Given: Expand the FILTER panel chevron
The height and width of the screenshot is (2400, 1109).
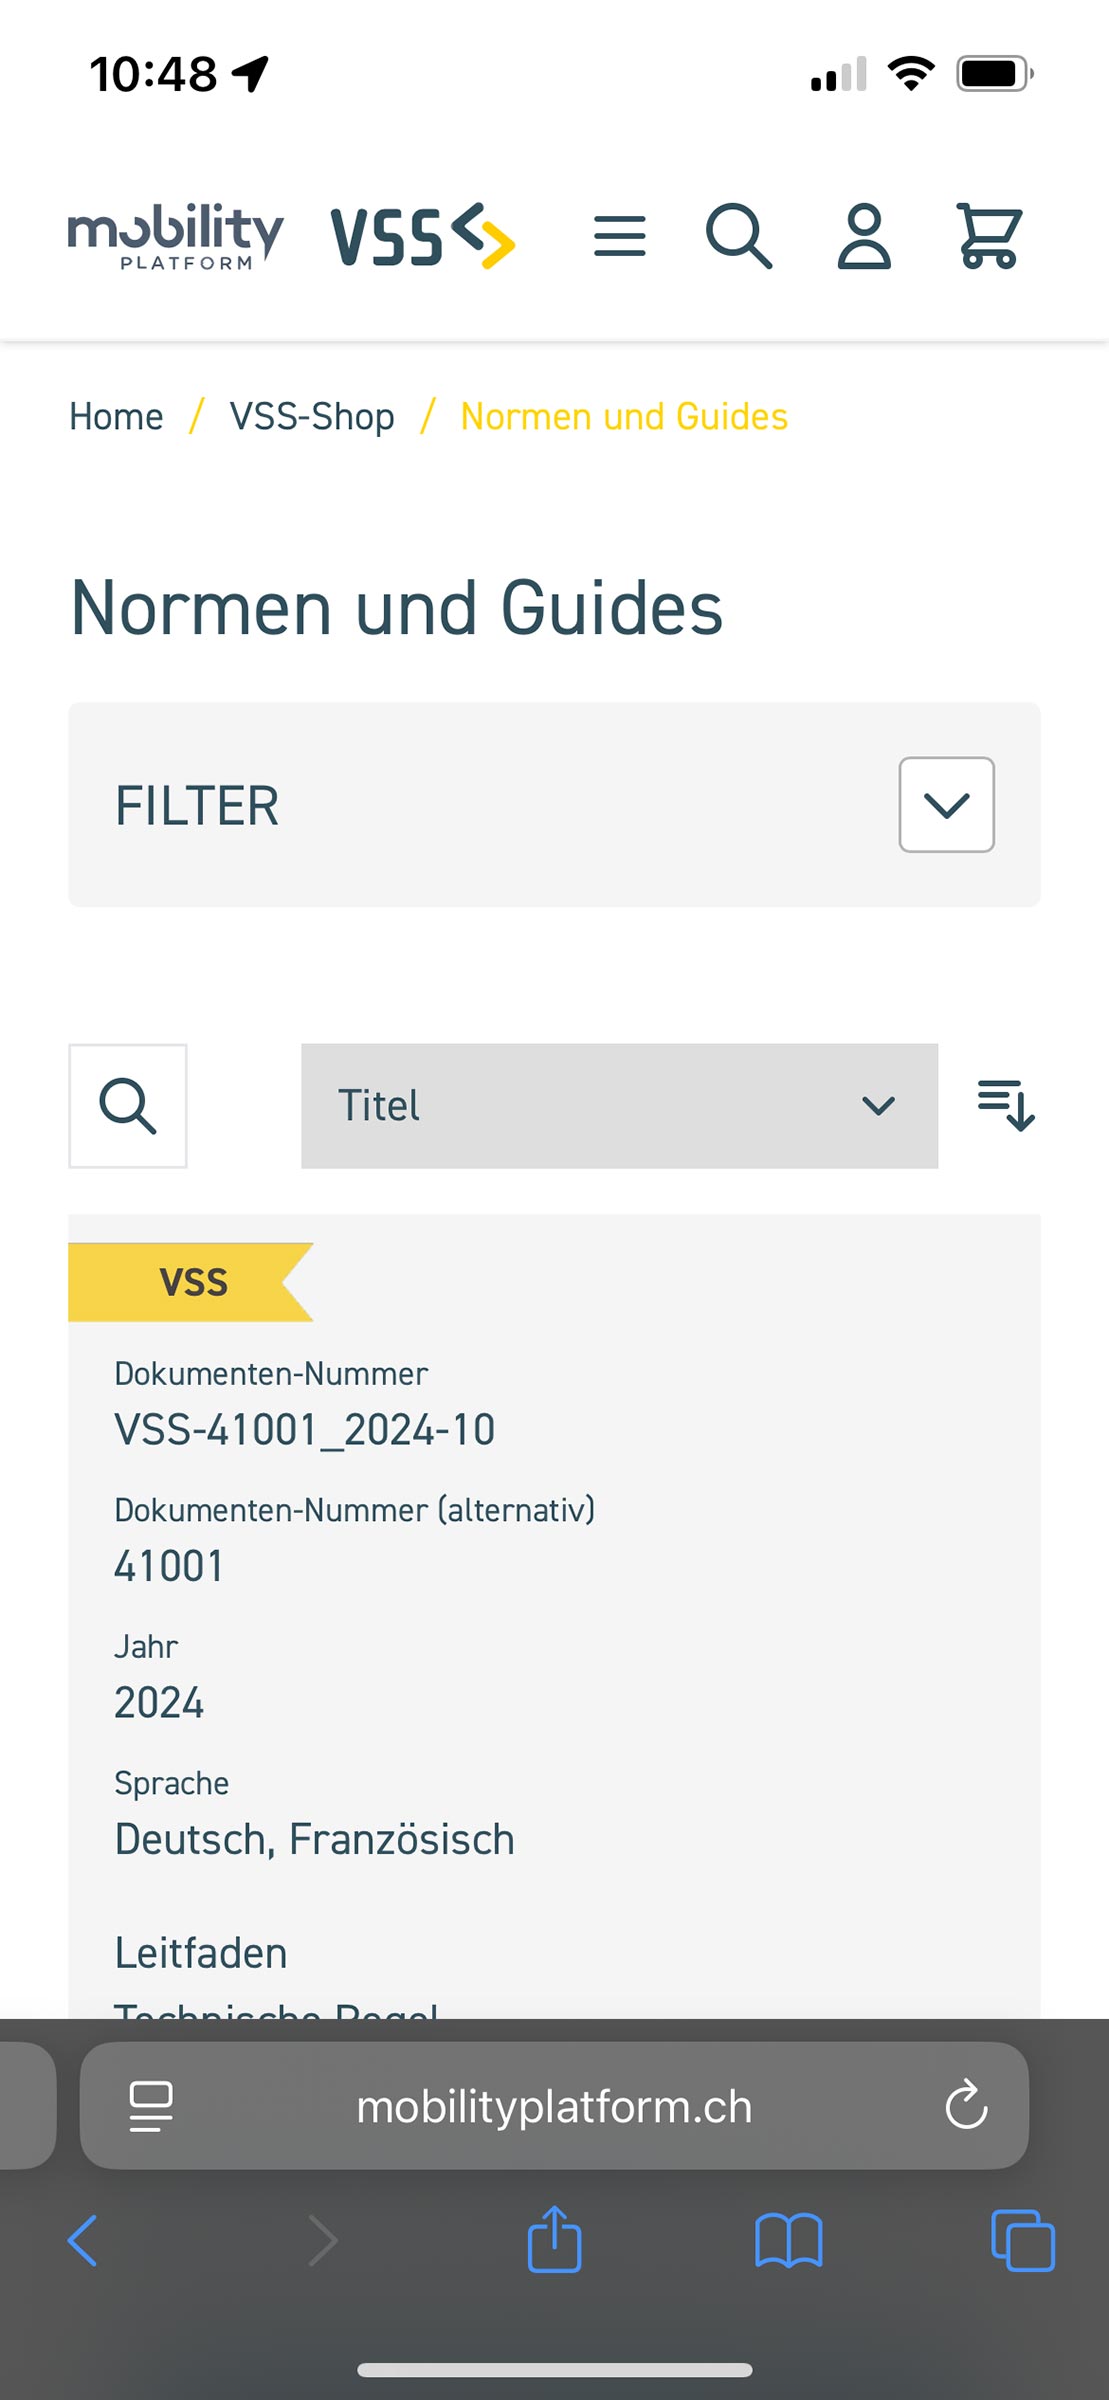Looking at the screenshot, I should click(x=946, y=805).
